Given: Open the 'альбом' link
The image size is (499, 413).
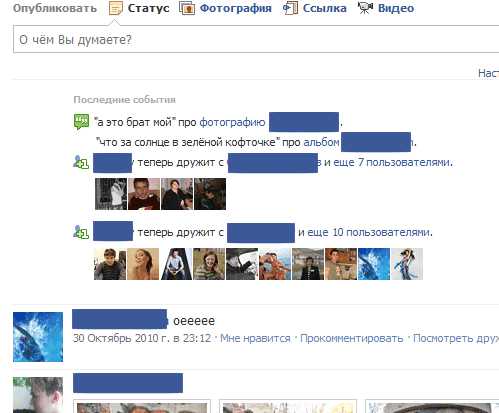Looking at the screenshot, I should tap(321, 142).
